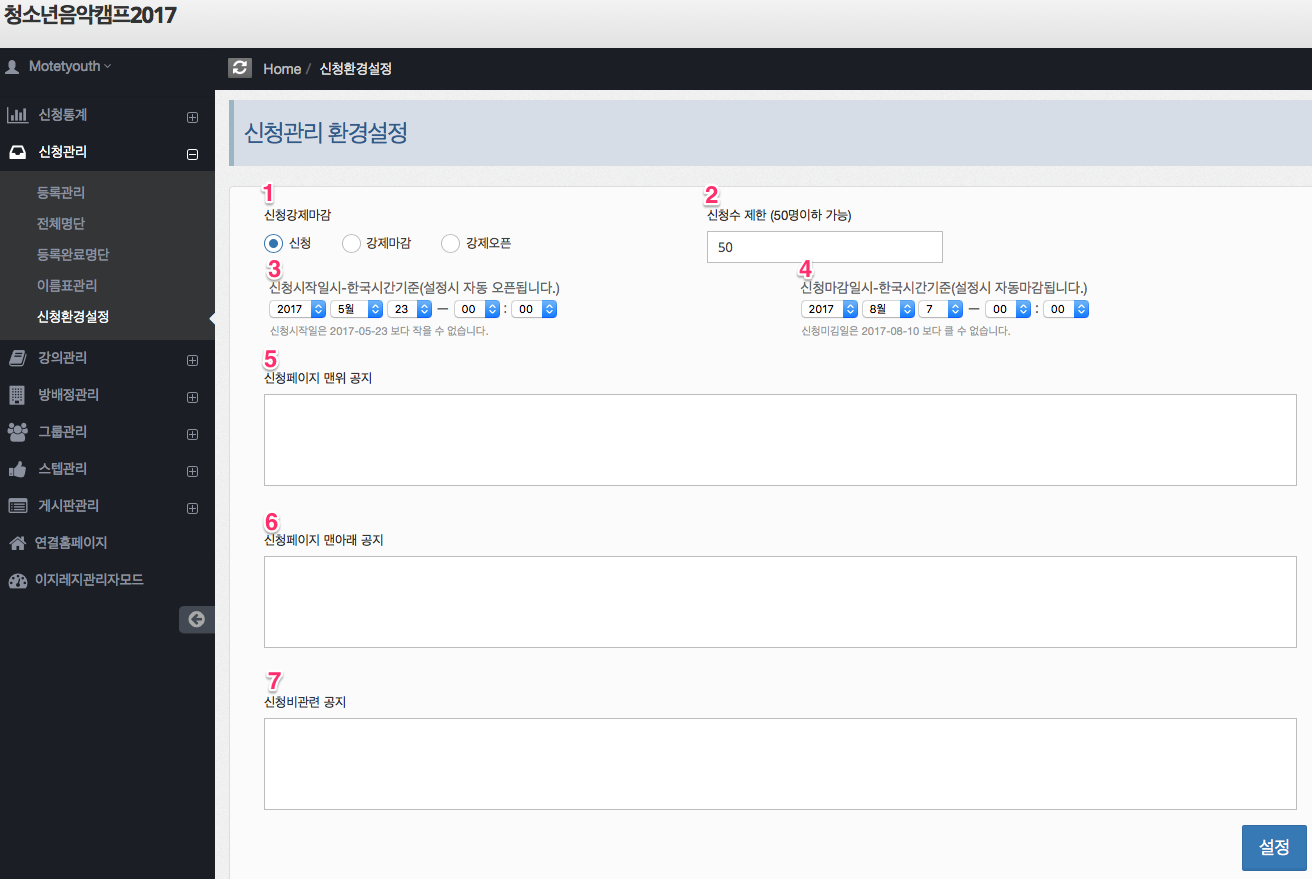Screen dimensions: 1312x879
Task: Open the end date day 7 dropdown
Action: (x=941, y=309)
